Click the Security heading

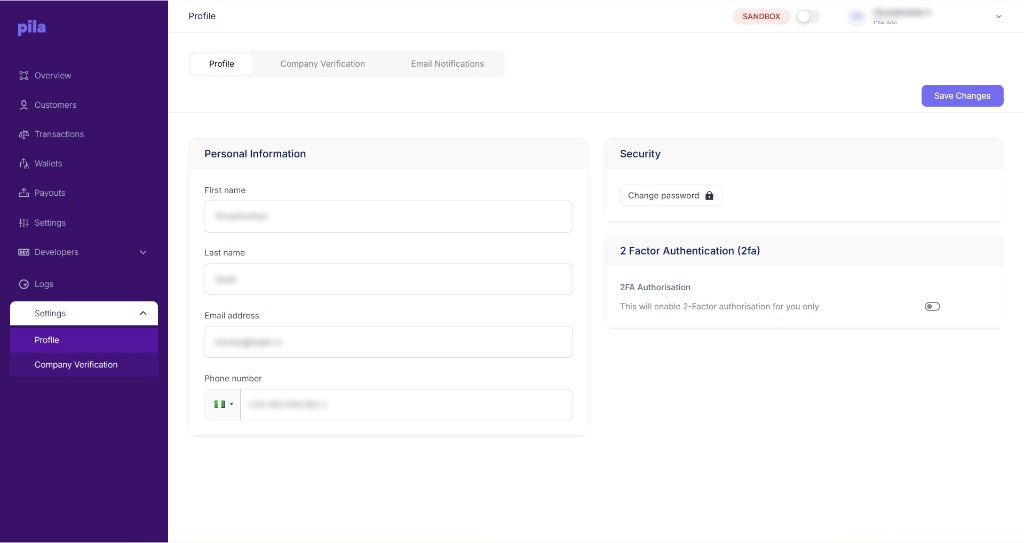[x=640, y=154]
